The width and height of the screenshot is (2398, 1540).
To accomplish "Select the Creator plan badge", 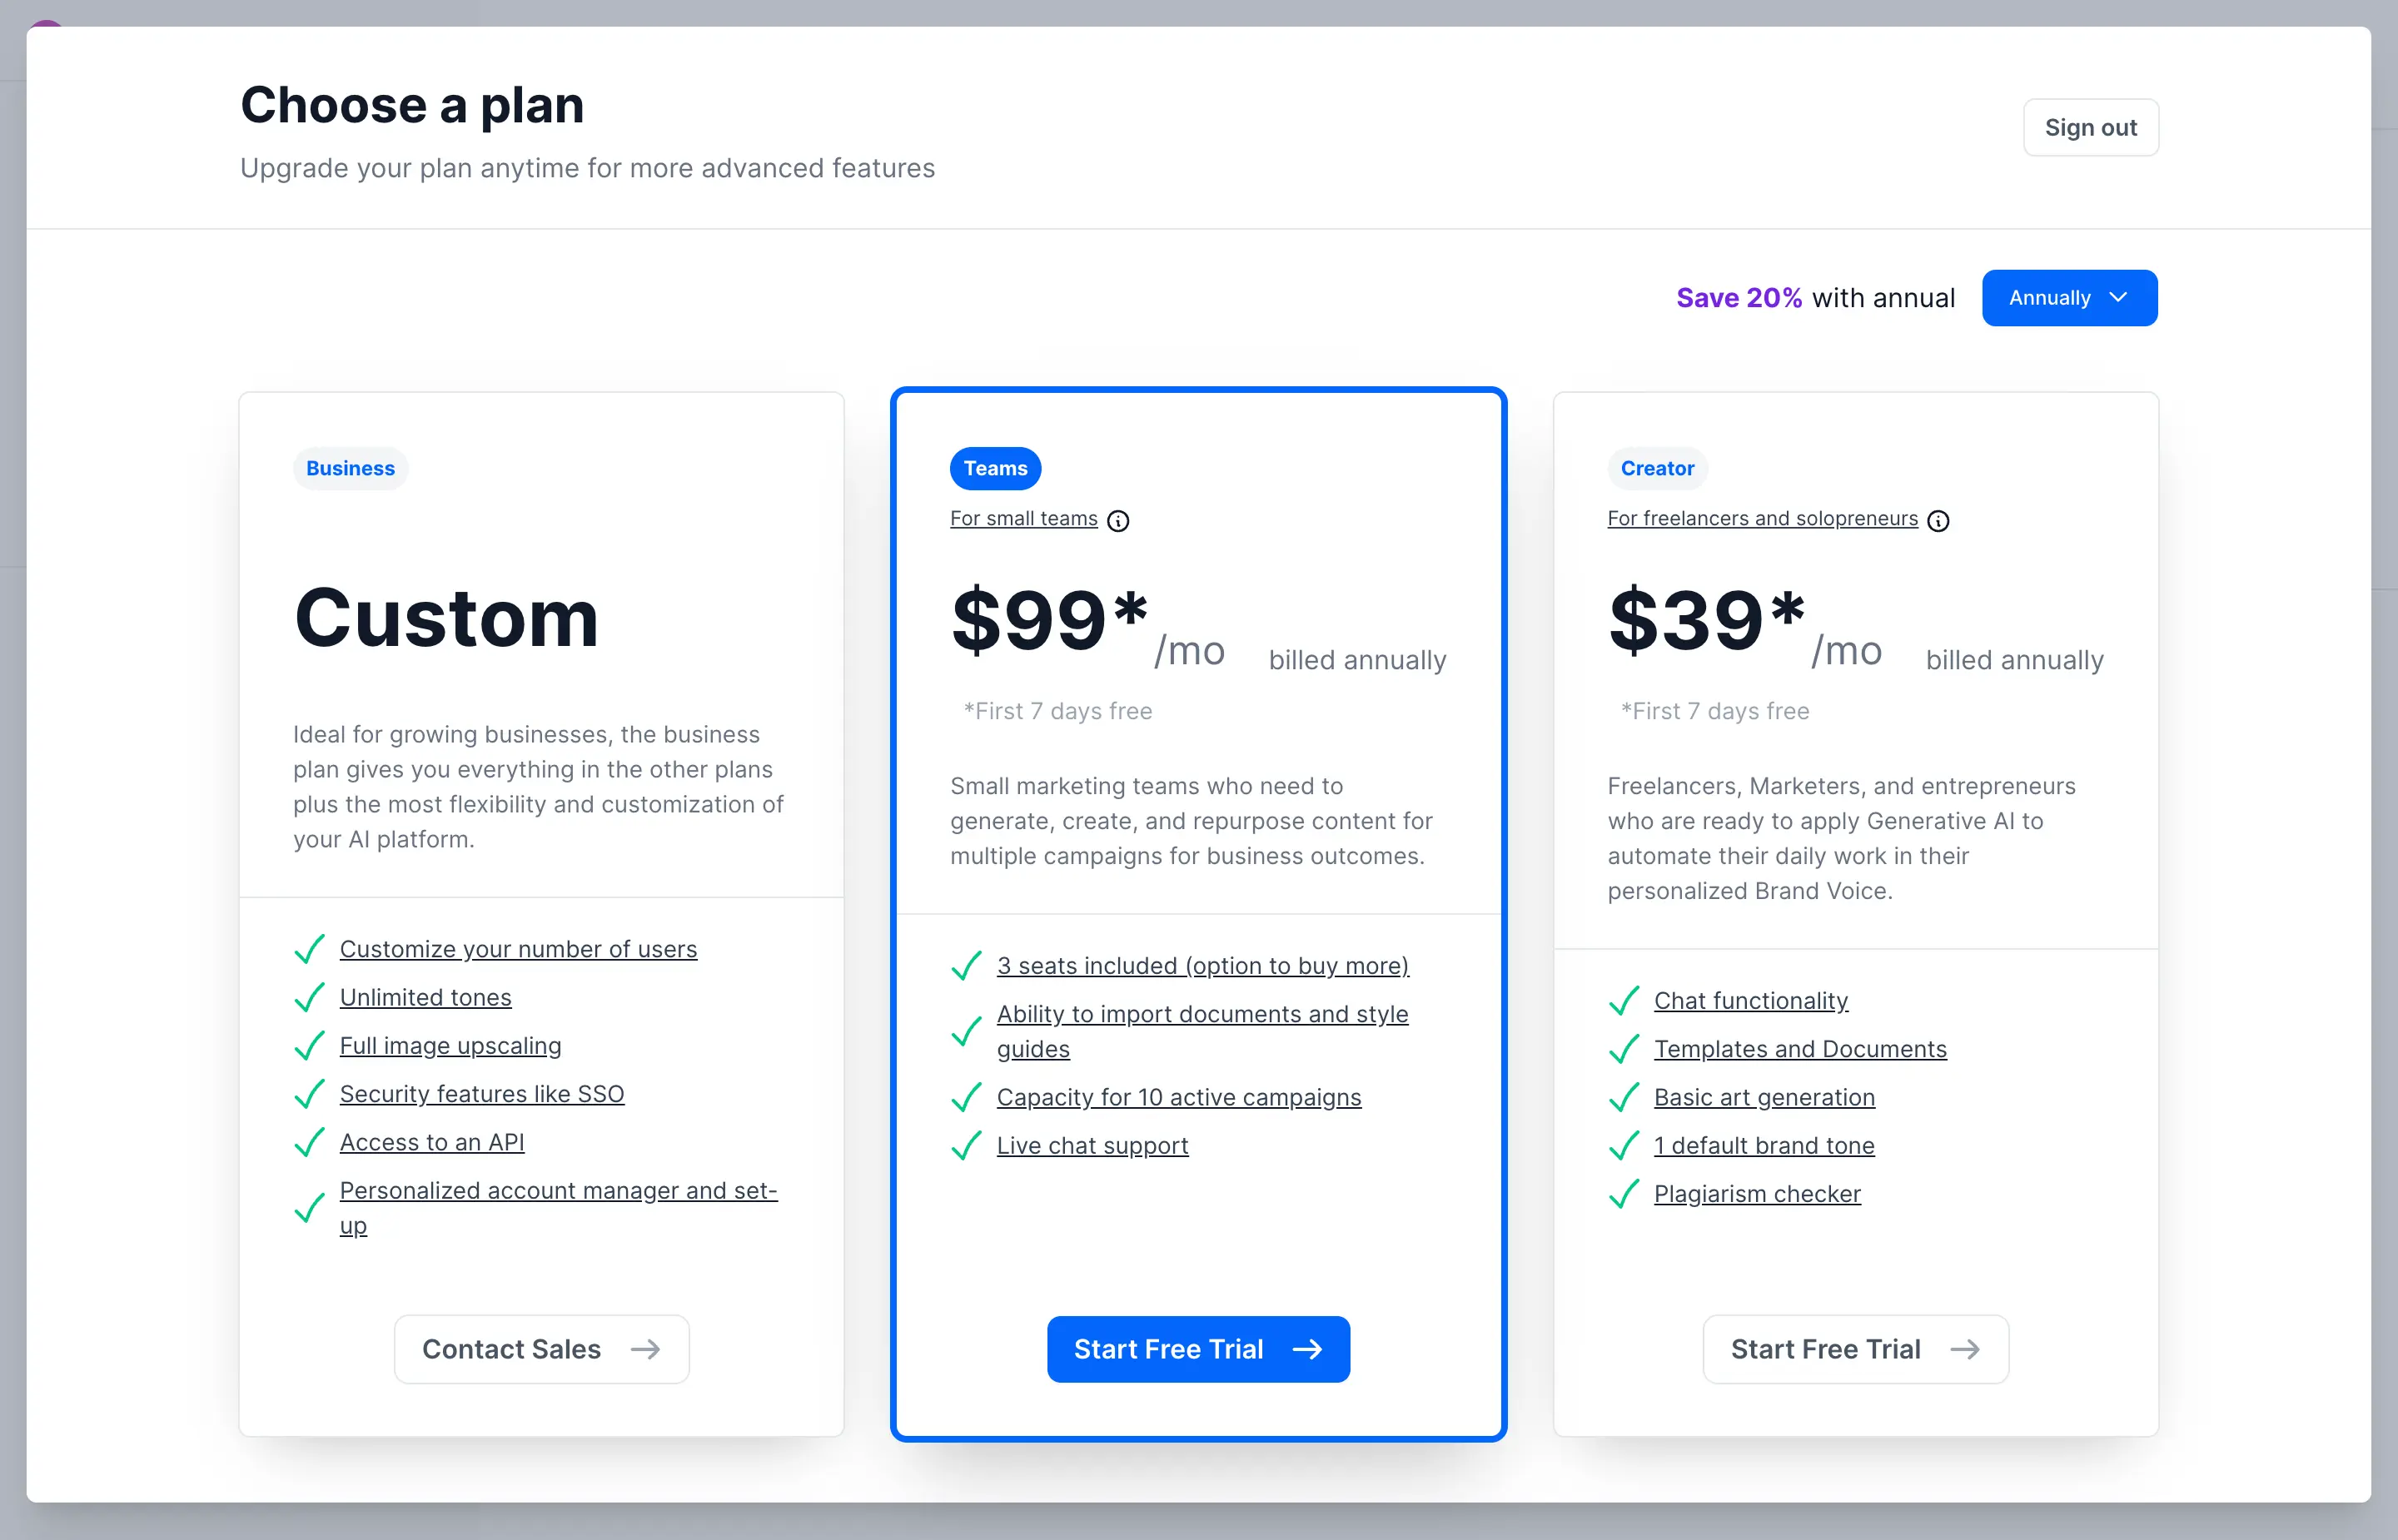I will 1656,468.
